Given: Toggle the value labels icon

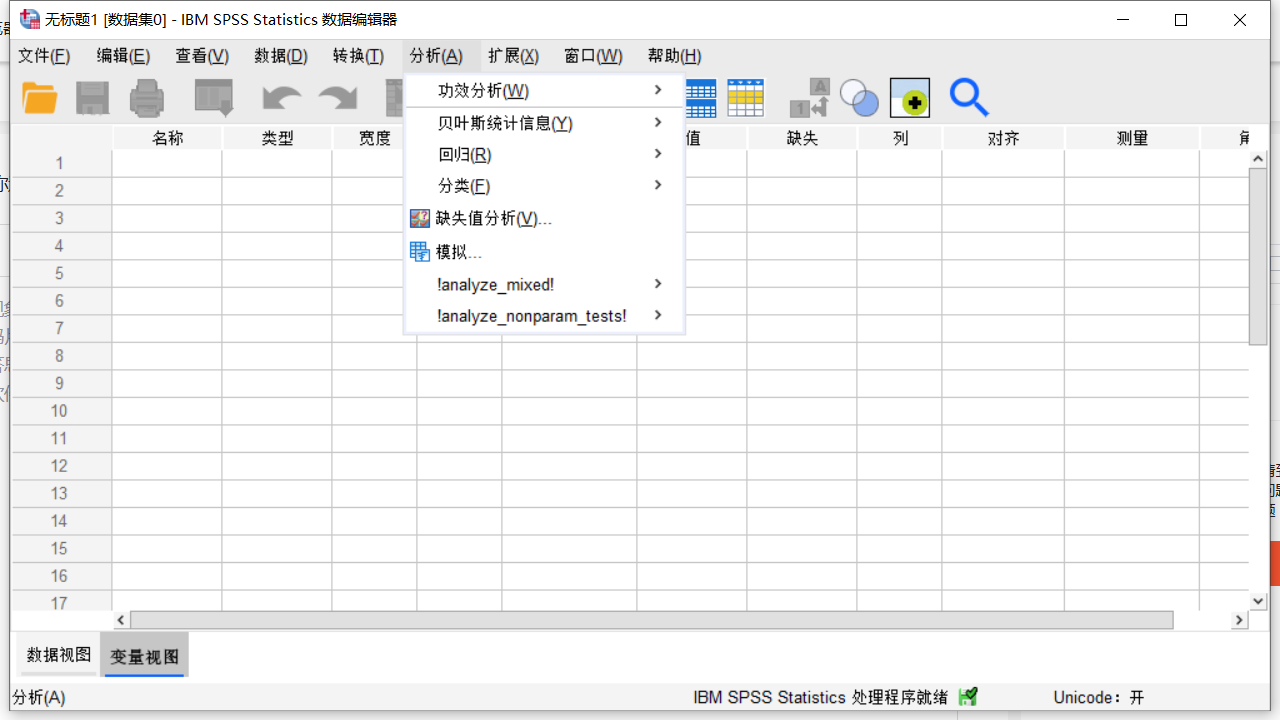Looking at the screenshot, I should 810,98.
